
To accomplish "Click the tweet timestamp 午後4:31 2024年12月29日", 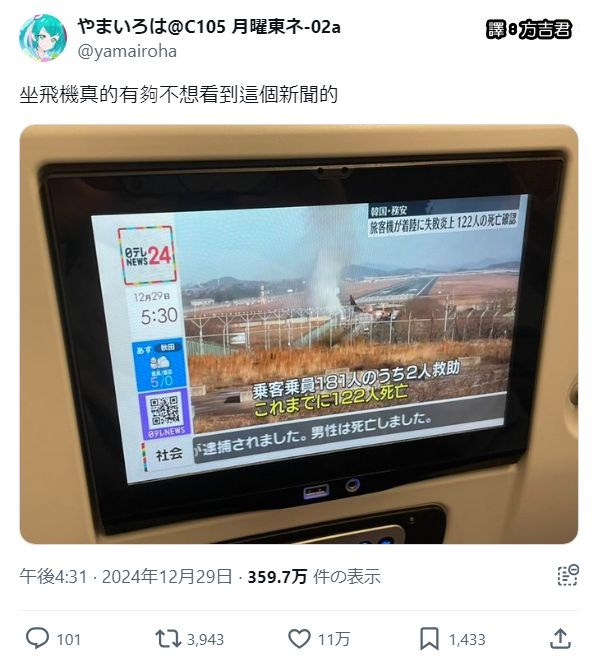I will tap(126, 577).
